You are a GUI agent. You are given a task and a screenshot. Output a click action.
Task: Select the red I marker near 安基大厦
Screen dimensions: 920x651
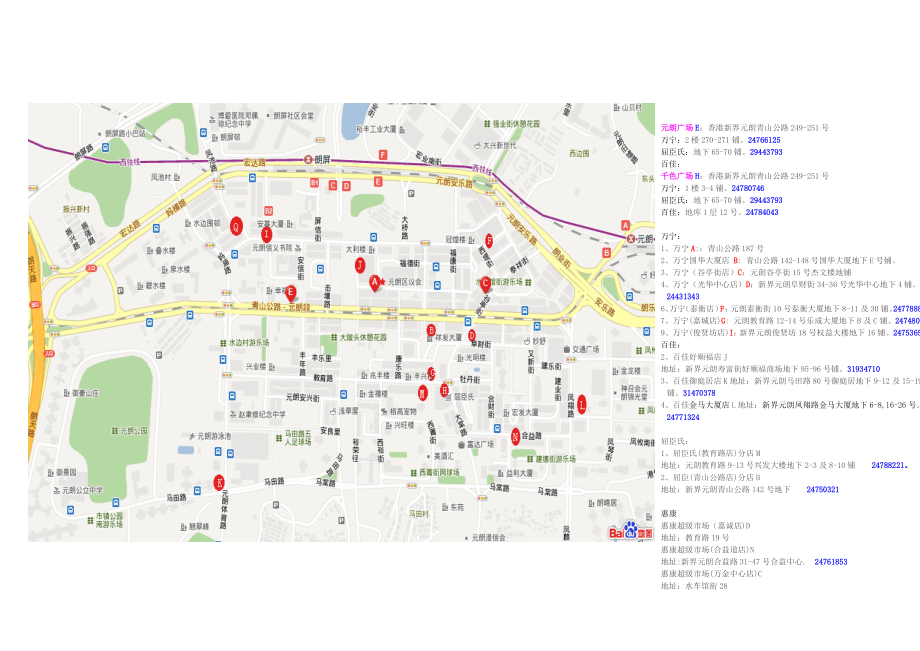266,233
